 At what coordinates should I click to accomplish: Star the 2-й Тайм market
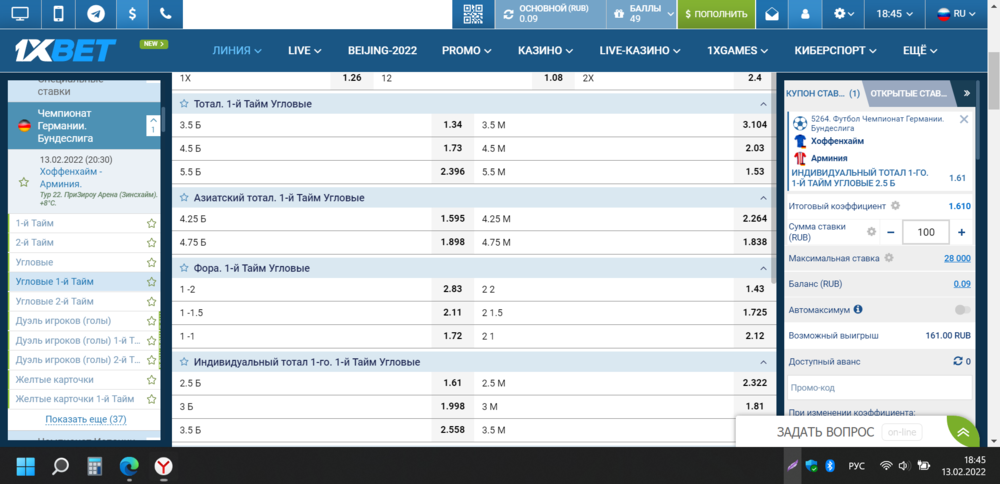(151, 243)
